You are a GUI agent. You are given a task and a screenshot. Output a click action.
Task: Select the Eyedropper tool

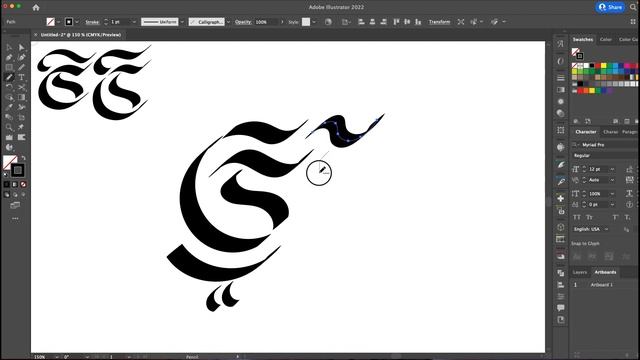(x=9, y=107)
